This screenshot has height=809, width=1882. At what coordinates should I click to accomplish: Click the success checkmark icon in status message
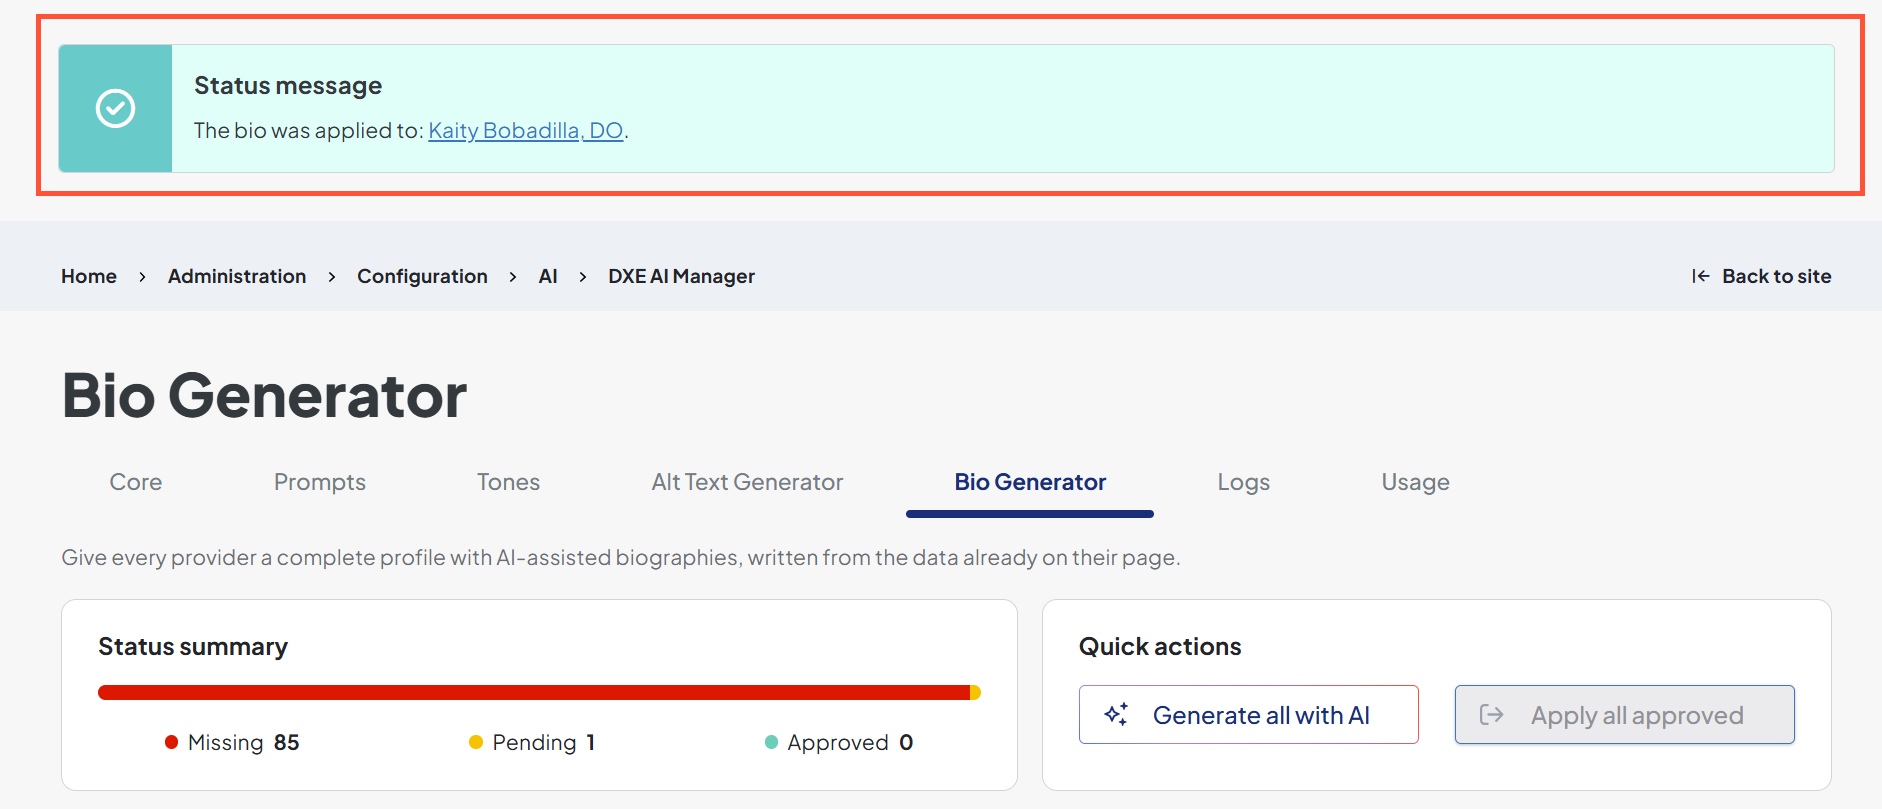115,108
